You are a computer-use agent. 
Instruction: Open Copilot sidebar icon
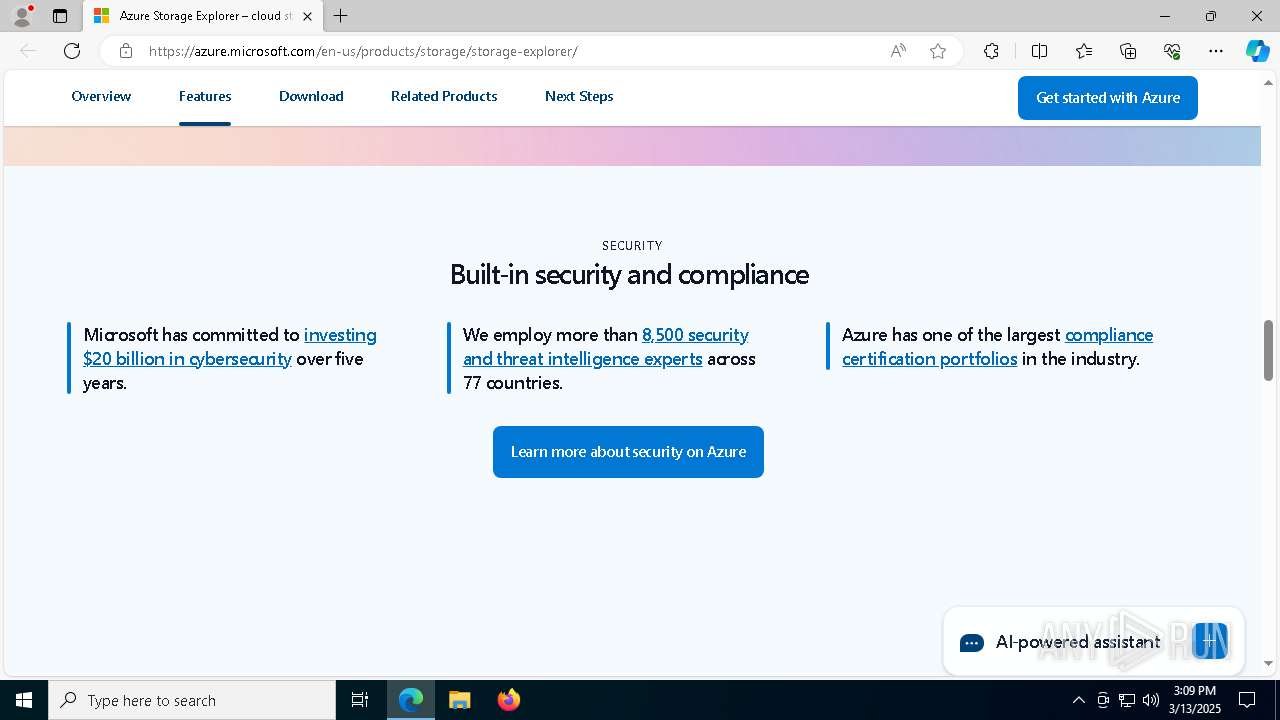(1257, 51)
